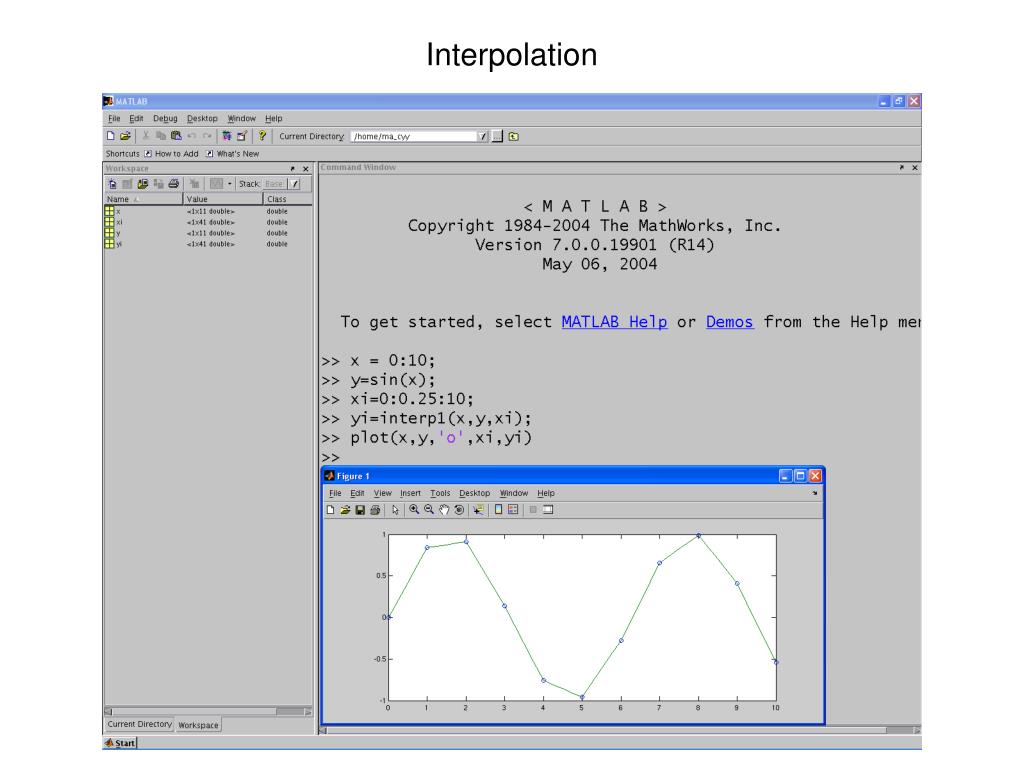
Task: Click the browse for folder ellipsis button
Action: (x=498, y=136)
